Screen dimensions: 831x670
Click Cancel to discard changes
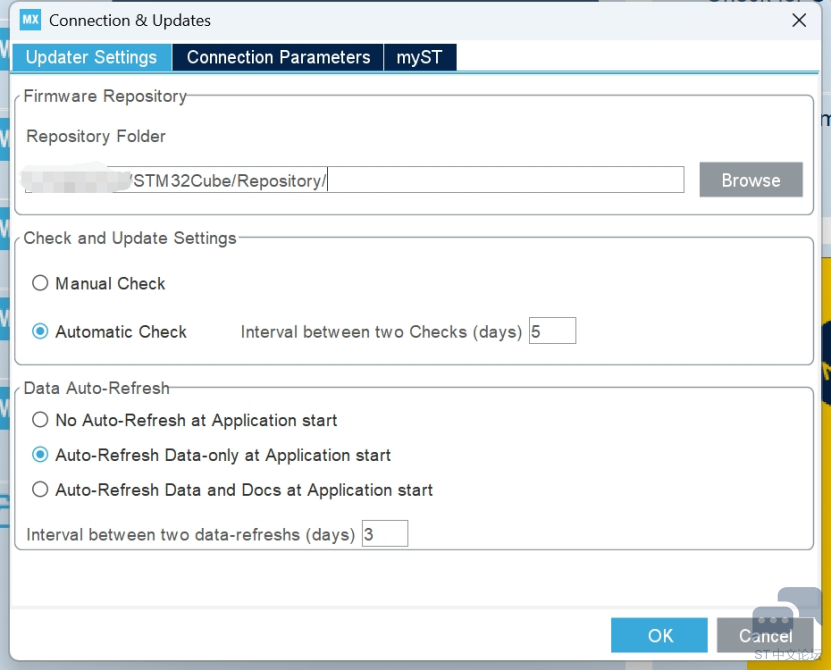click(x=765, y=635)
